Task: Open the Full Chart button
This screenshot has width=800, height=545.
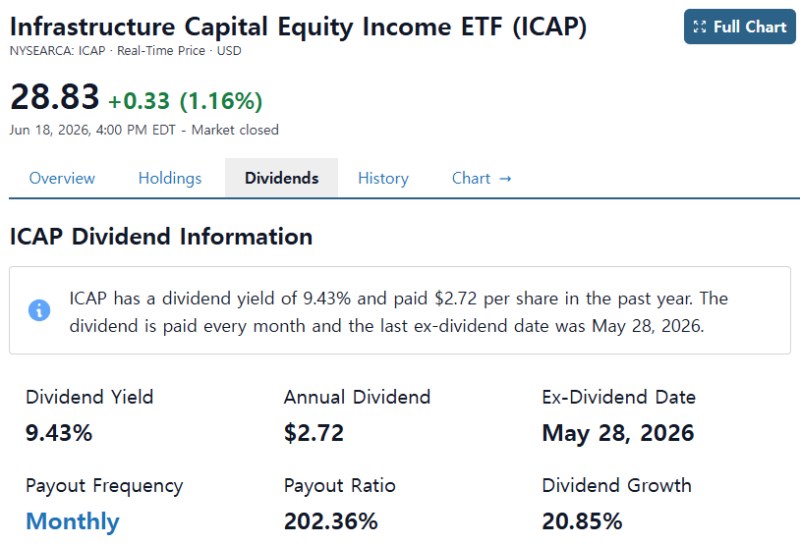Action: pyautogui.click(x=739, y=27)
